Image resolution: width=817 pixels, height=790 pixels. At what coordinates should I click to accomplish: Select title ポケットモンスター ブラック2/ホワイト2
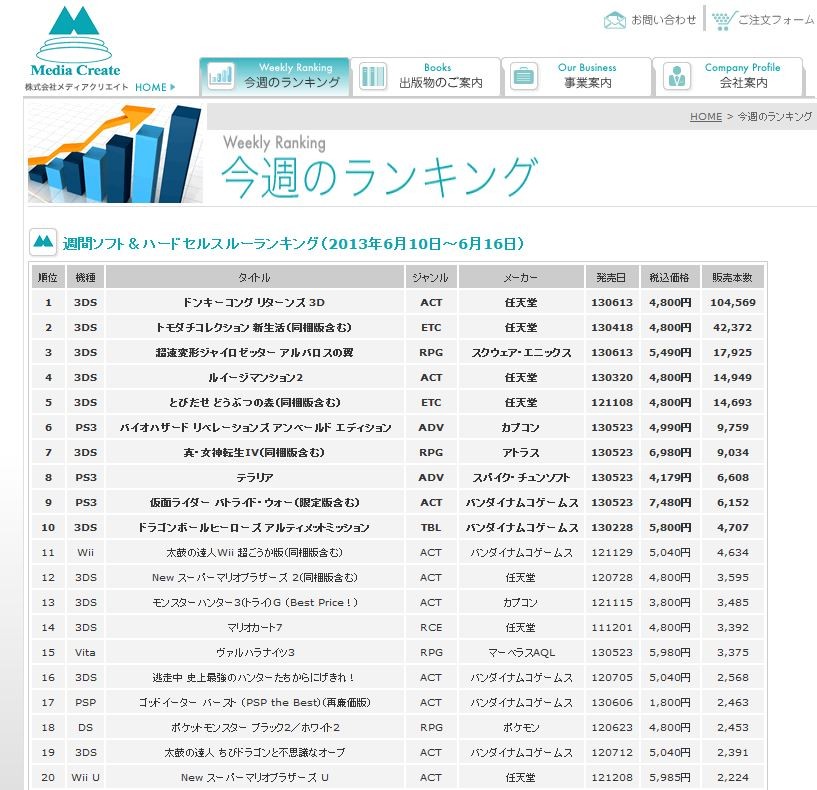click(x=255, y=727)
